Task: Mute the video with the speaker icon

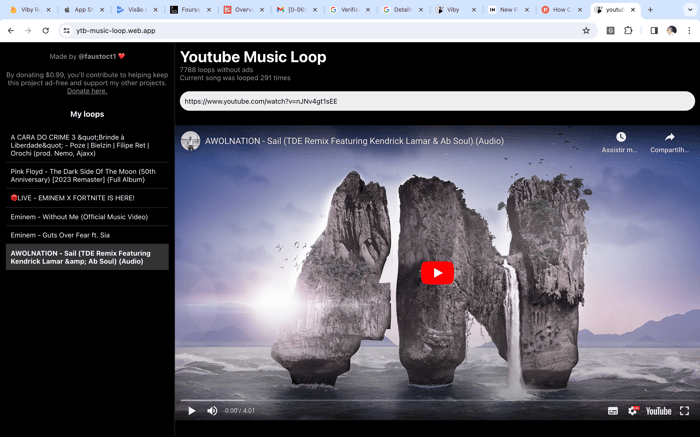Action: click(212, 411)
